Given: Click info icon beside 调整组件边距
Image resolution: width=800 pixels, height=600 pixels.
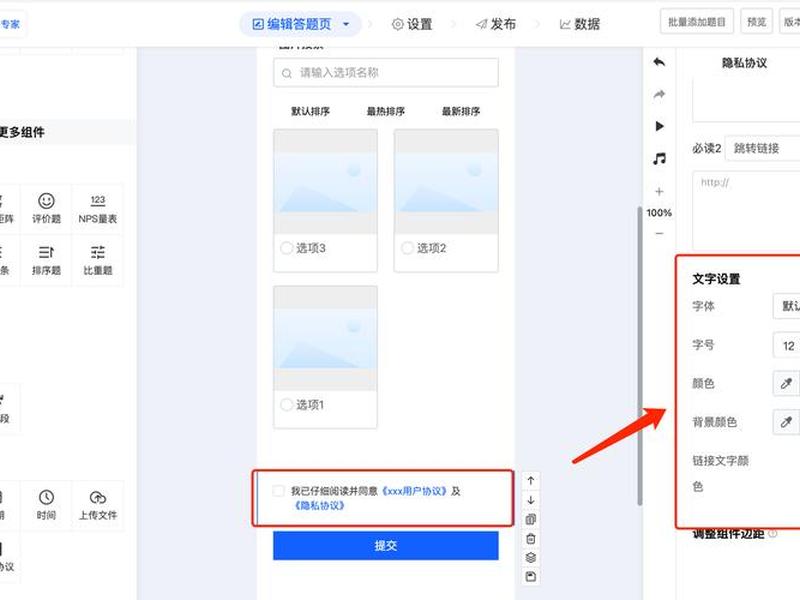Looking at the screenshot, I should point(773,534).
